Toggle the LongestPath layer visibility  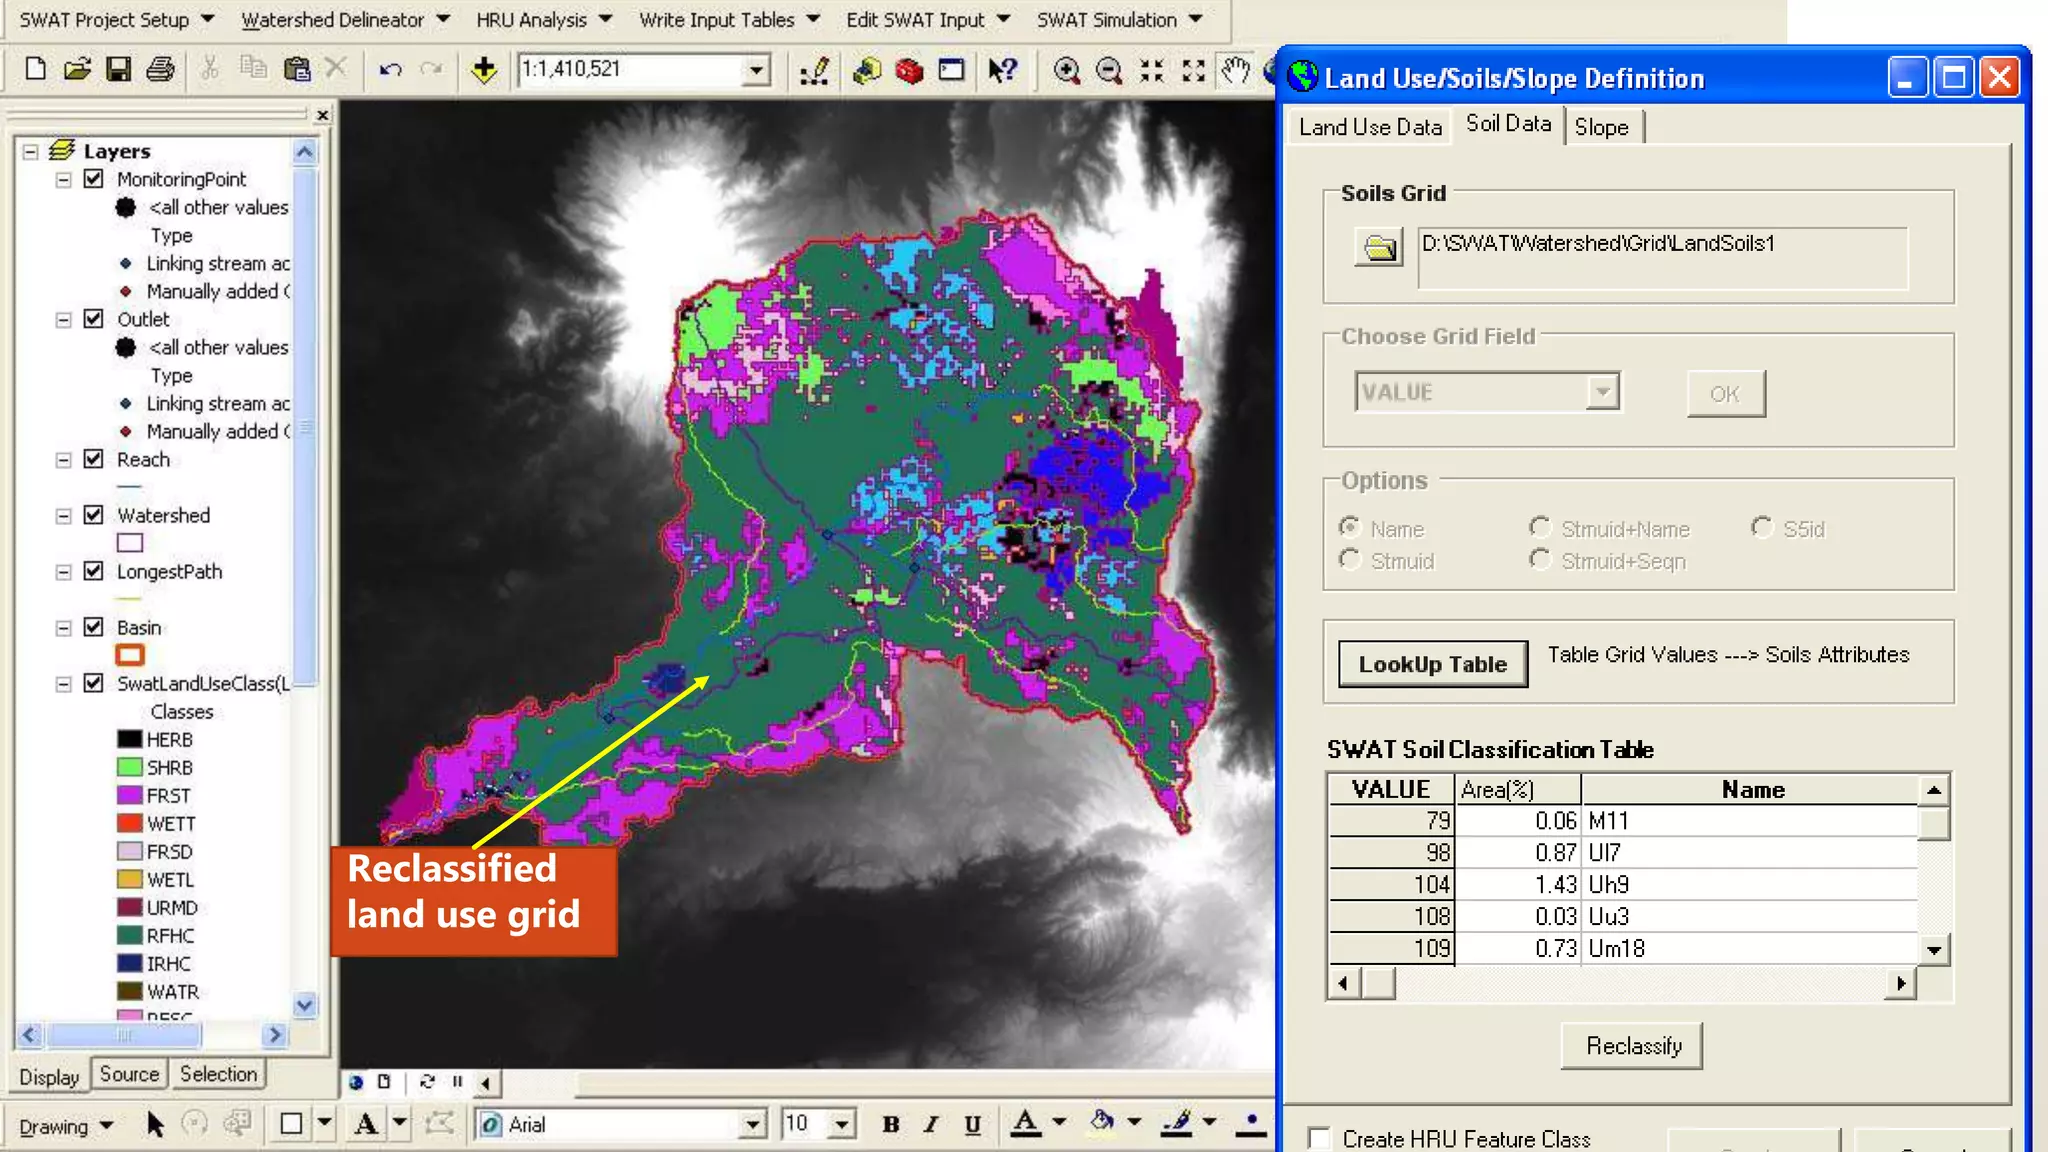click(x=94, y=571)
